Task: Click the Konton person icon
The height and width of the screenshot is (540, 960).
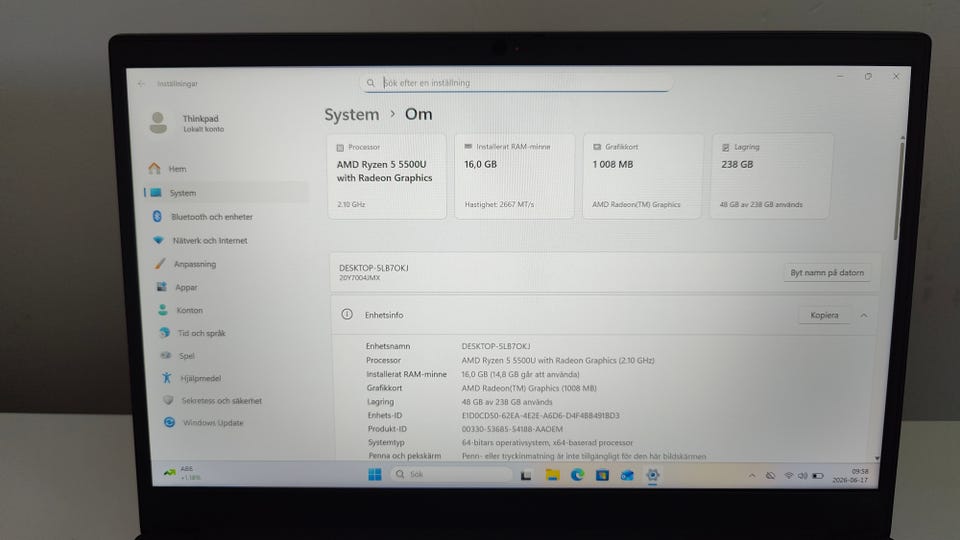Action: coord(163,310)
